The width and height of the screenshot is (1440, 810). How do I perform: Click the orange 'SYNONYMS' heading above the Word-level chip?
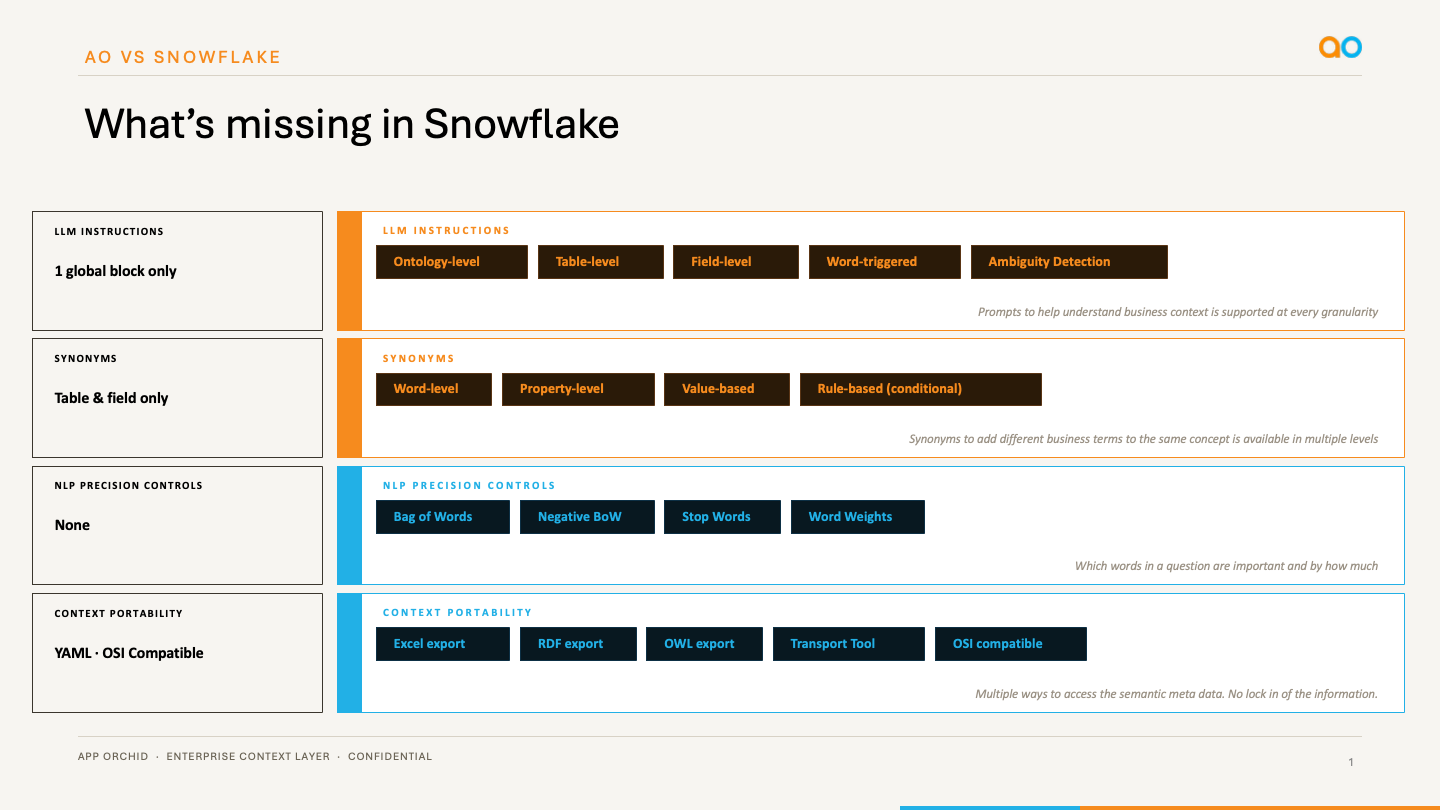tap(419, 358)
